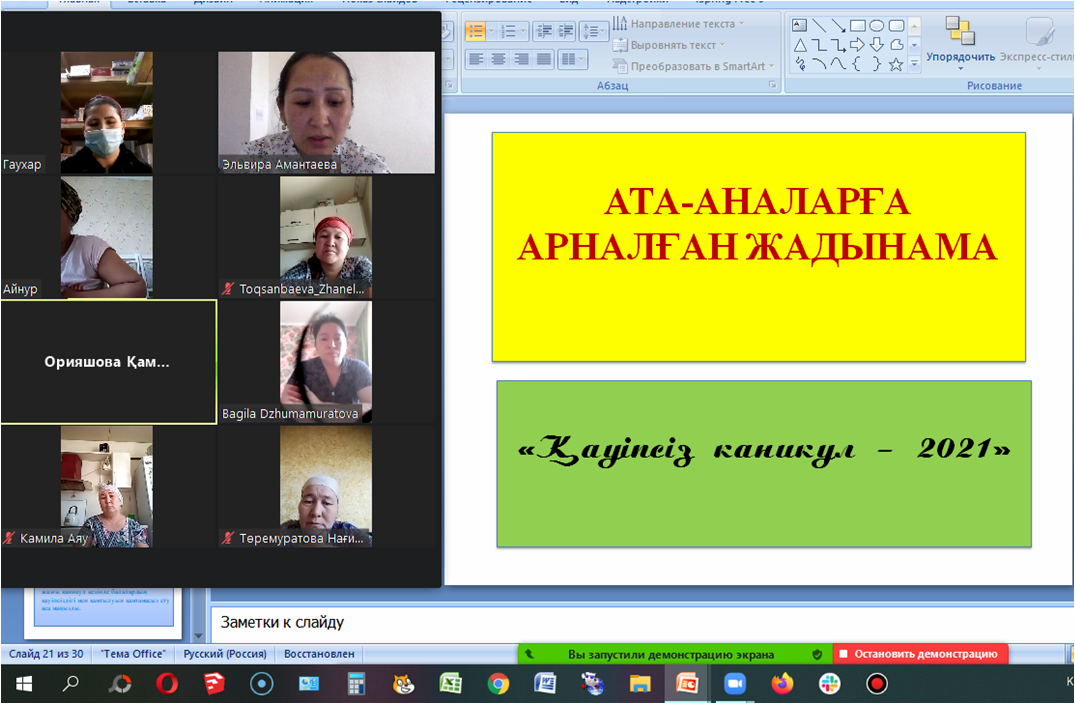The image size is (1075, 704).
Task: Open Zoom from the Windows taskbar
Action: [x=735, y=684]
